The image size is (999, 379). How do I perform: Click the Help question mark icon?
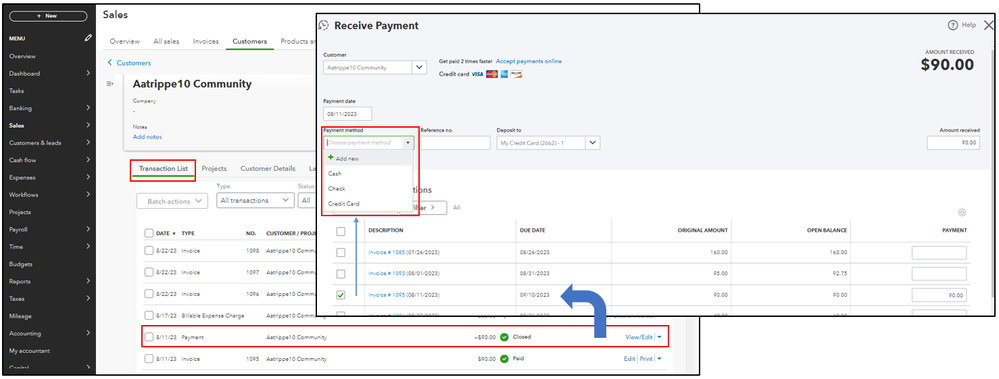(953, 25)
